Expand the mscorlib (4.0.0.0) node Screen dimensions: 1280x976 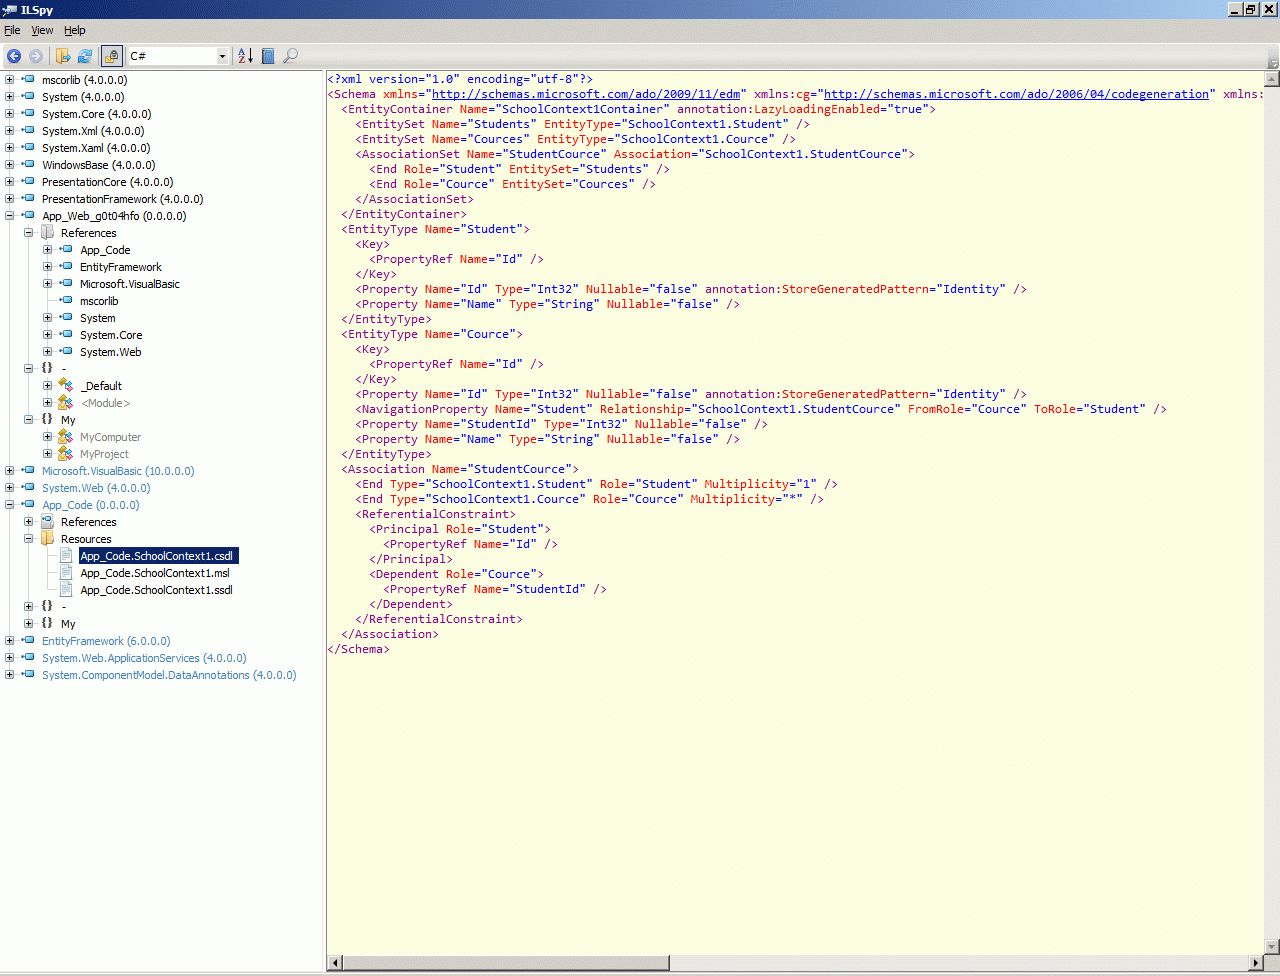[10, 79]
